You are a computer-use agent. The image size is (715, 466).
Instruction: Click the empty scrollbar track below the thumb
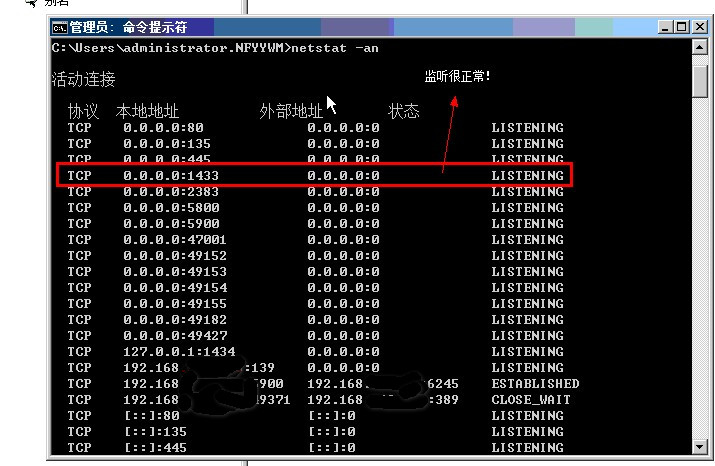pyautogui.click(x=699, y=268)
